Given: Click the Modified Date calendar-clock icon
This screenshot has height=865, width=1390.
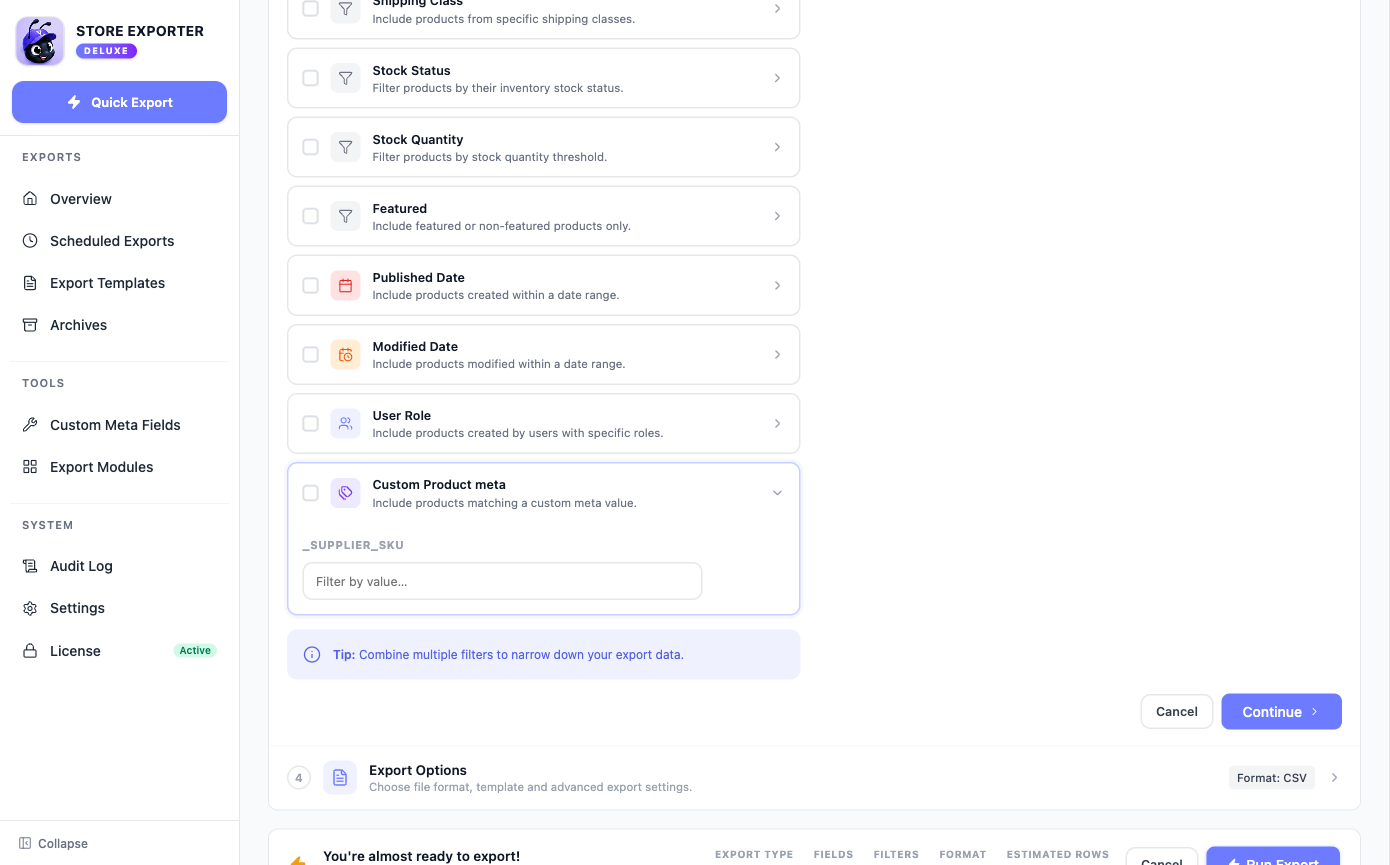Looking at the screenshot, I should point(345,354).
